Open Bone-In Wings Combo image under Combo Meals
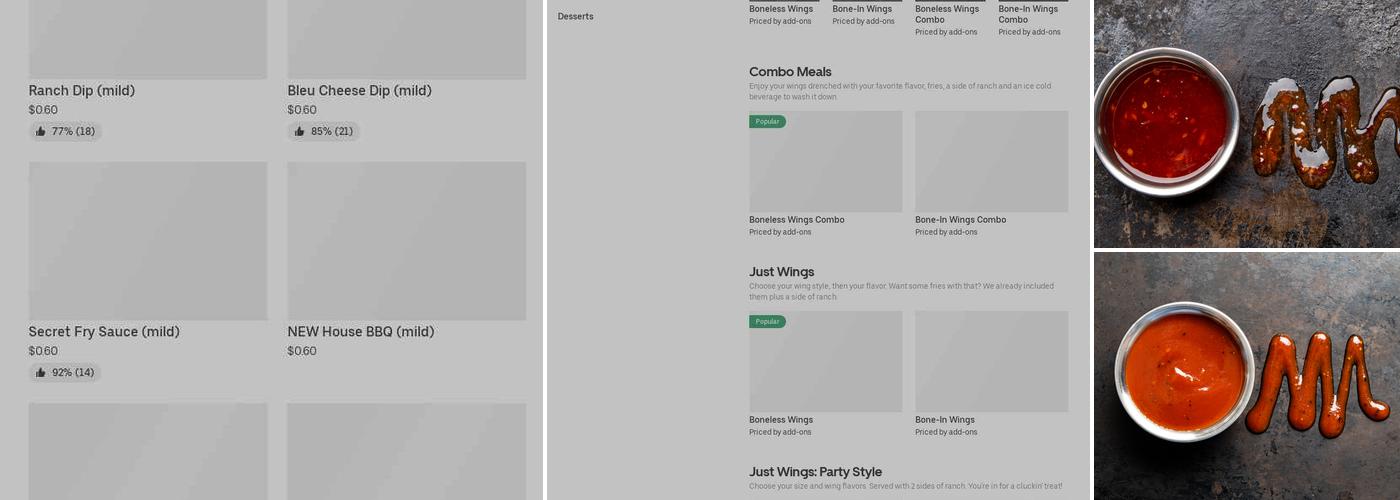 point(991,161)
